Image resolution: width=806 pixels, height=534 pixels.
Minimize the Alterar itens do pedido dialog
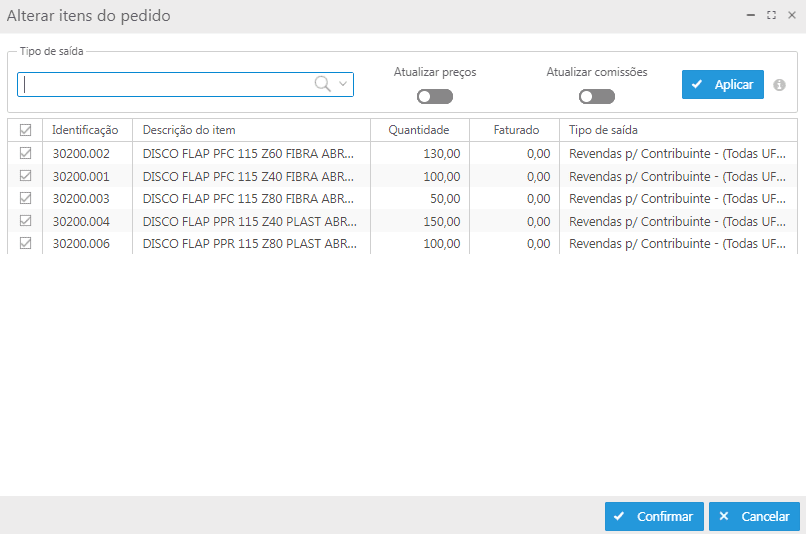(x=751, y=15)
